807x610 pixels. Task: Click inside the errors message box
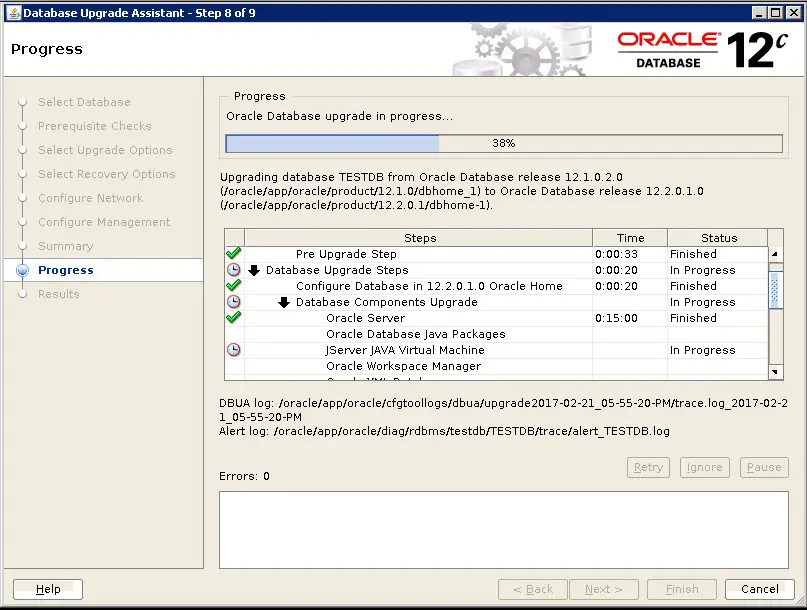[504, 530]
